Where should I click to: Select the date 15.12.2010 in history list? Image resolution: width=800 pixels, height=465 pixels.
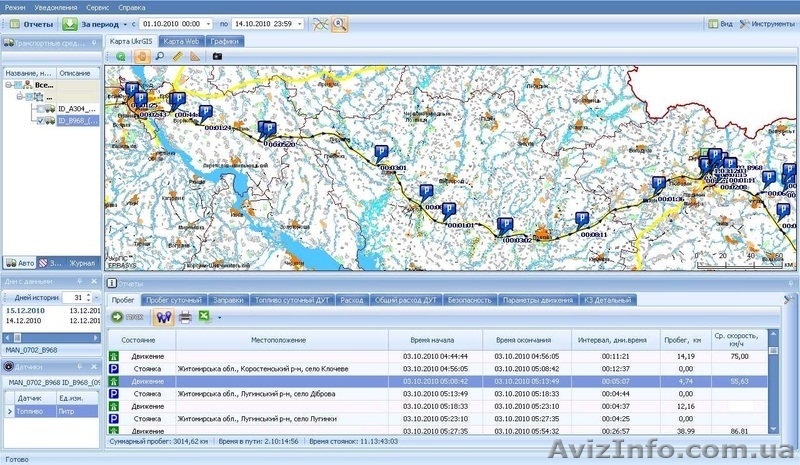25,310
